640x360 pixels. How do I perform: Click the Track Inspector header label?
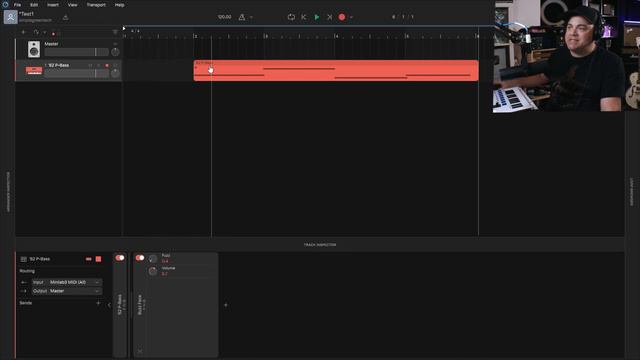320,245
